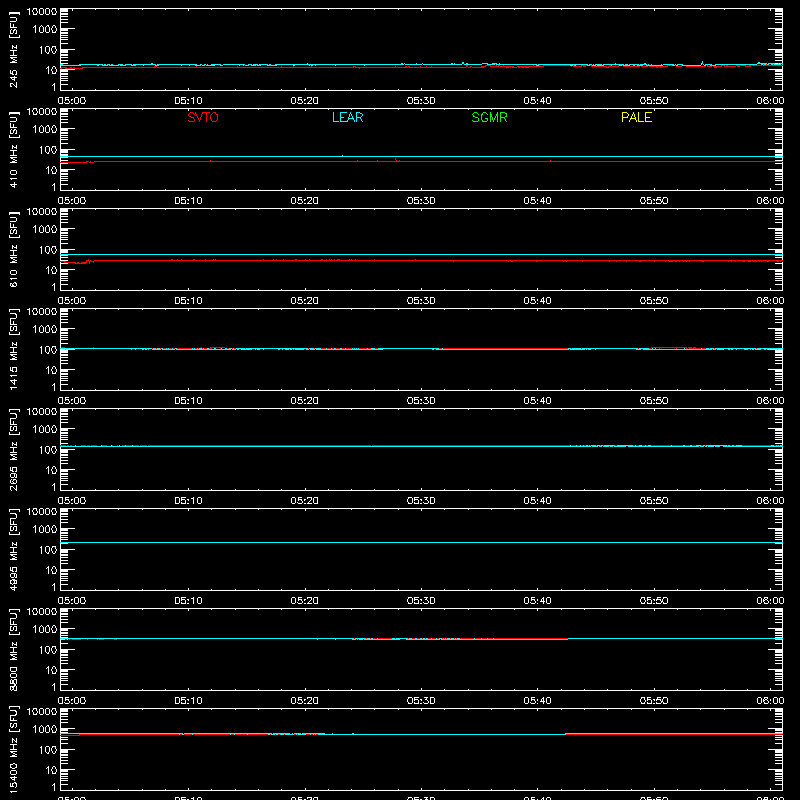The image size is (800, 800).
Task: Click the 100 y-axis label on the 610 MHz plot
Action: (x=48, y=250)
